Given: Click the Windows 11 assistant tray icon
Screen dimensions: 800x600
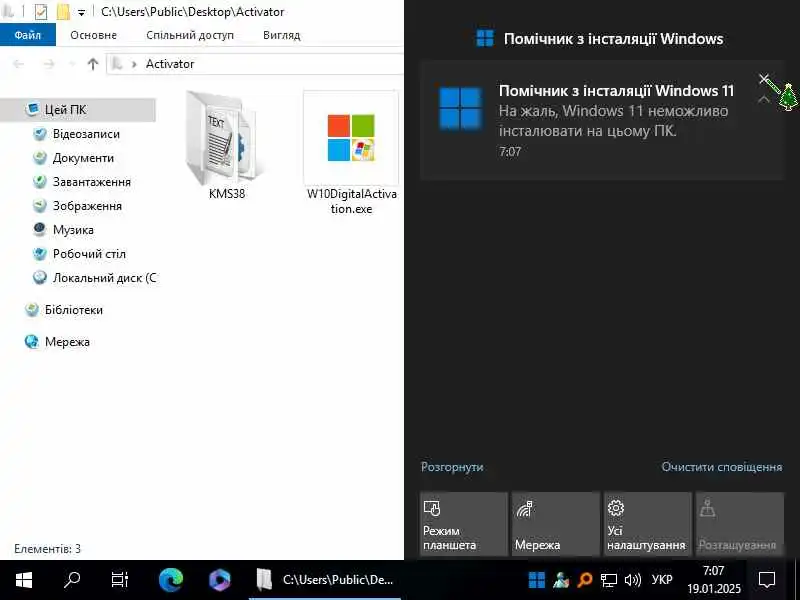Looking at the screenshot, I should pos(537,580).
